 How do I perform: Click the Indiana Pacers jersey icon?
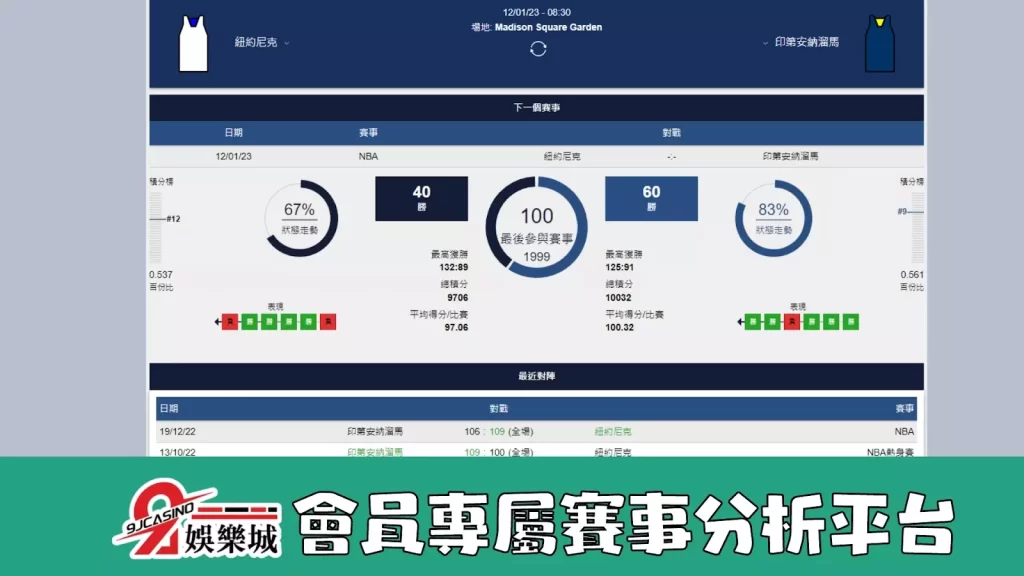(x=879, y=44)
